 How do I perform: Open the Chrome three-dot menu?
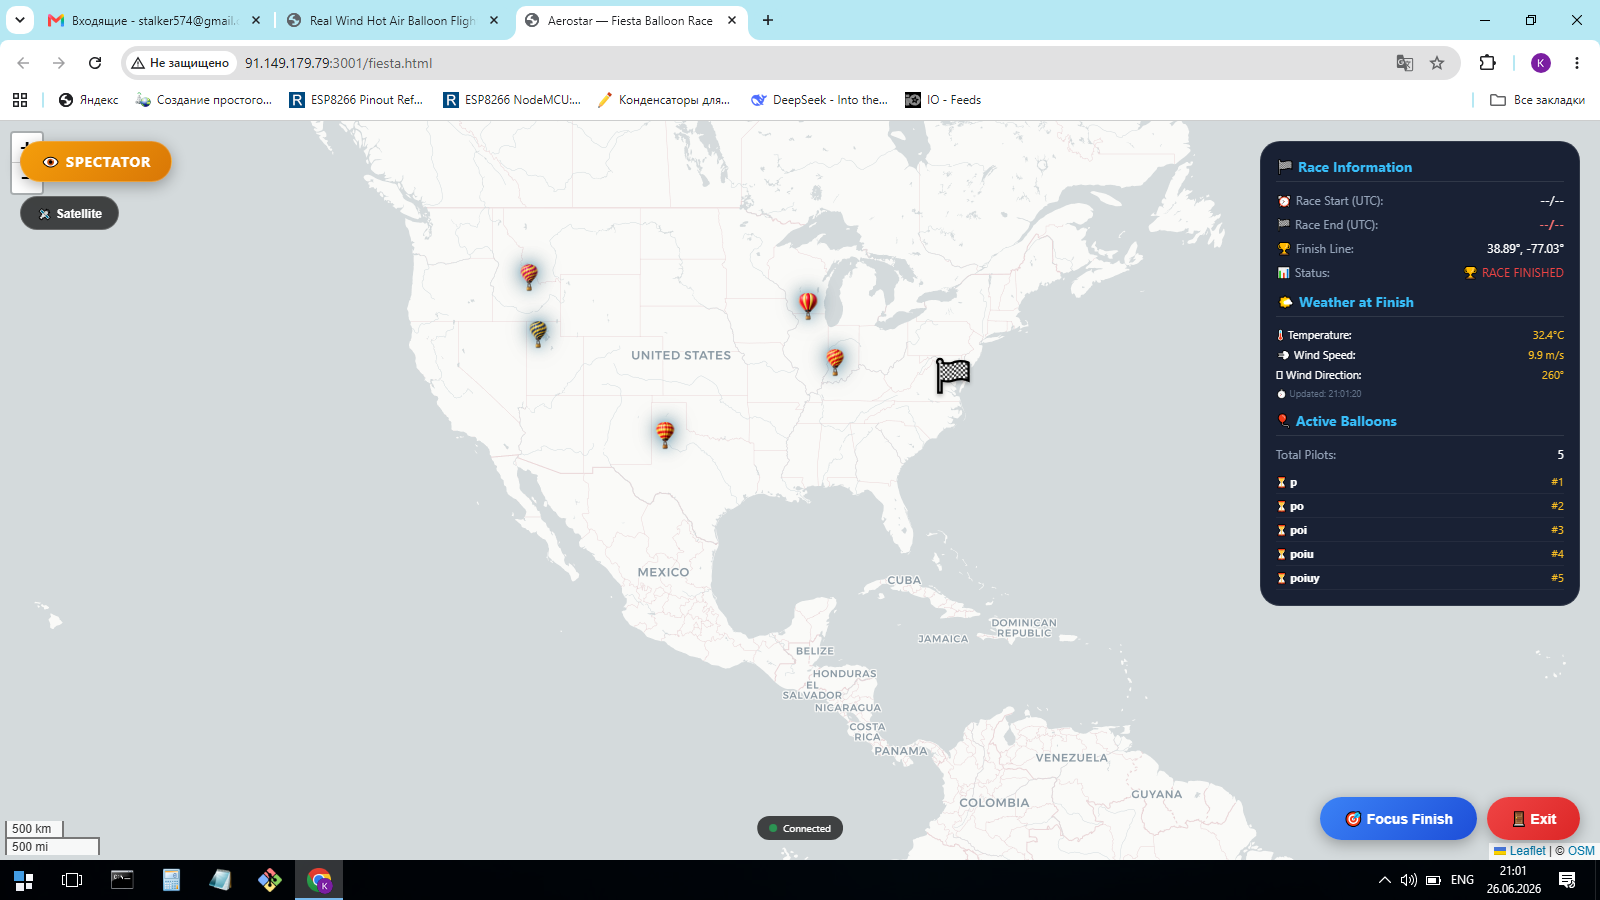[1577, 63]
